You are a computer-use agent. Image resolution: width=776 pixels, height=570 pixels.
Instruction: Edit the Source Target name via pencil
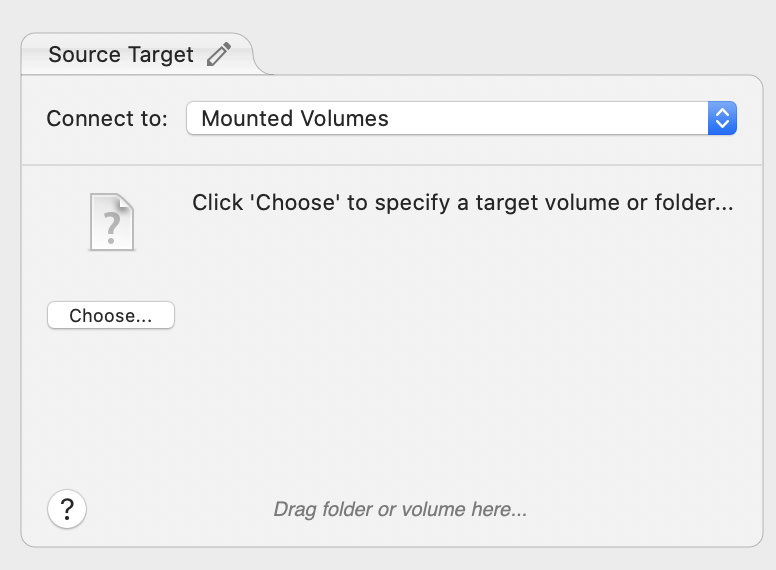tap(219, 54)
